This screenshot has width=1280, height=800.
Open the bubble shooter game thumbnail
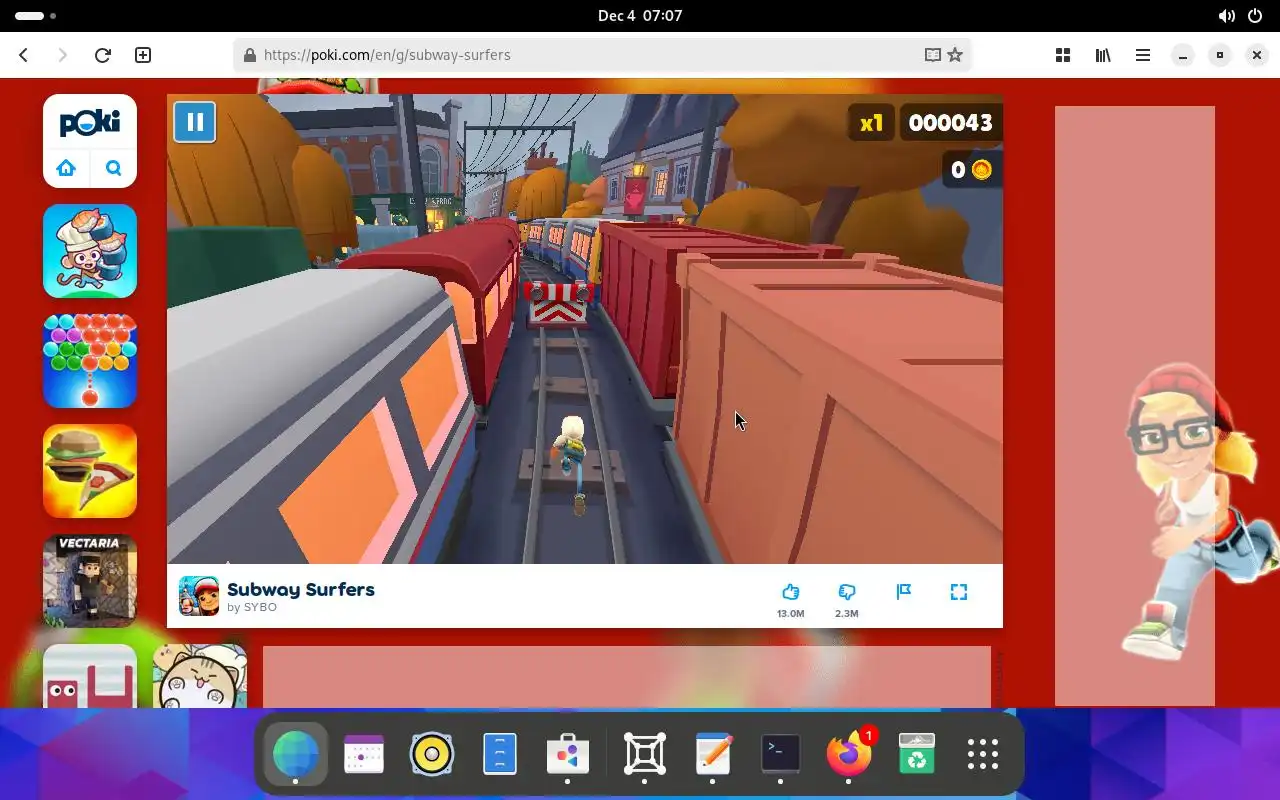90,361
